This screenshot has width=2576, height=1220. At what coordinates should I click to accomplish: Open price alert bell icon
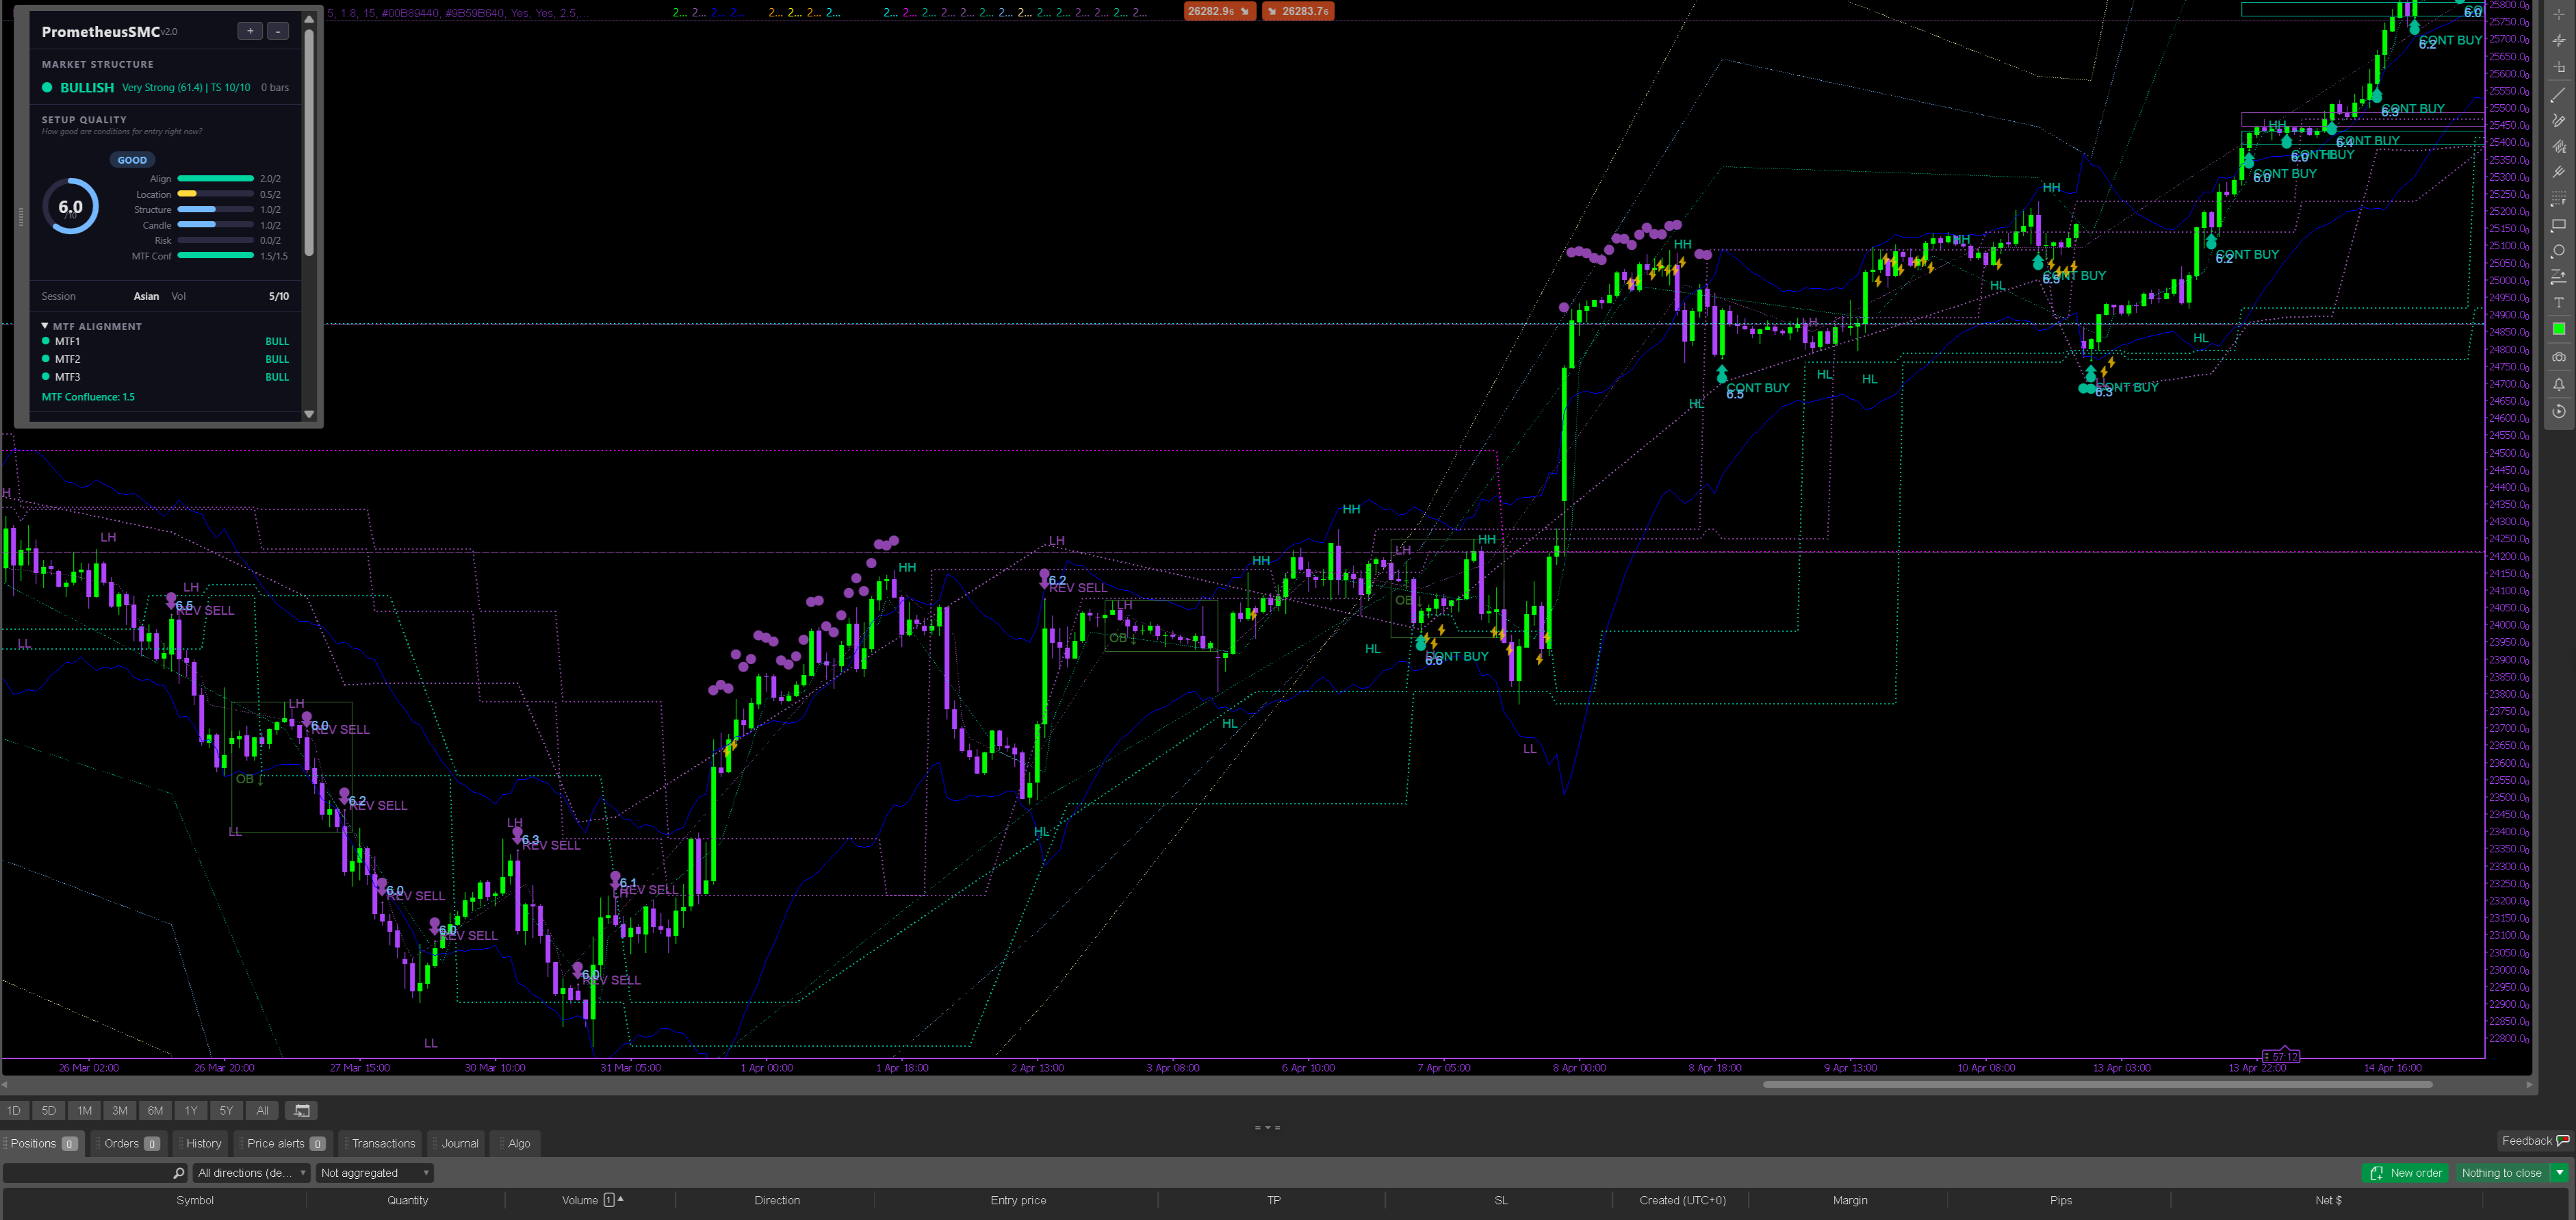(x=2558, y=384)
